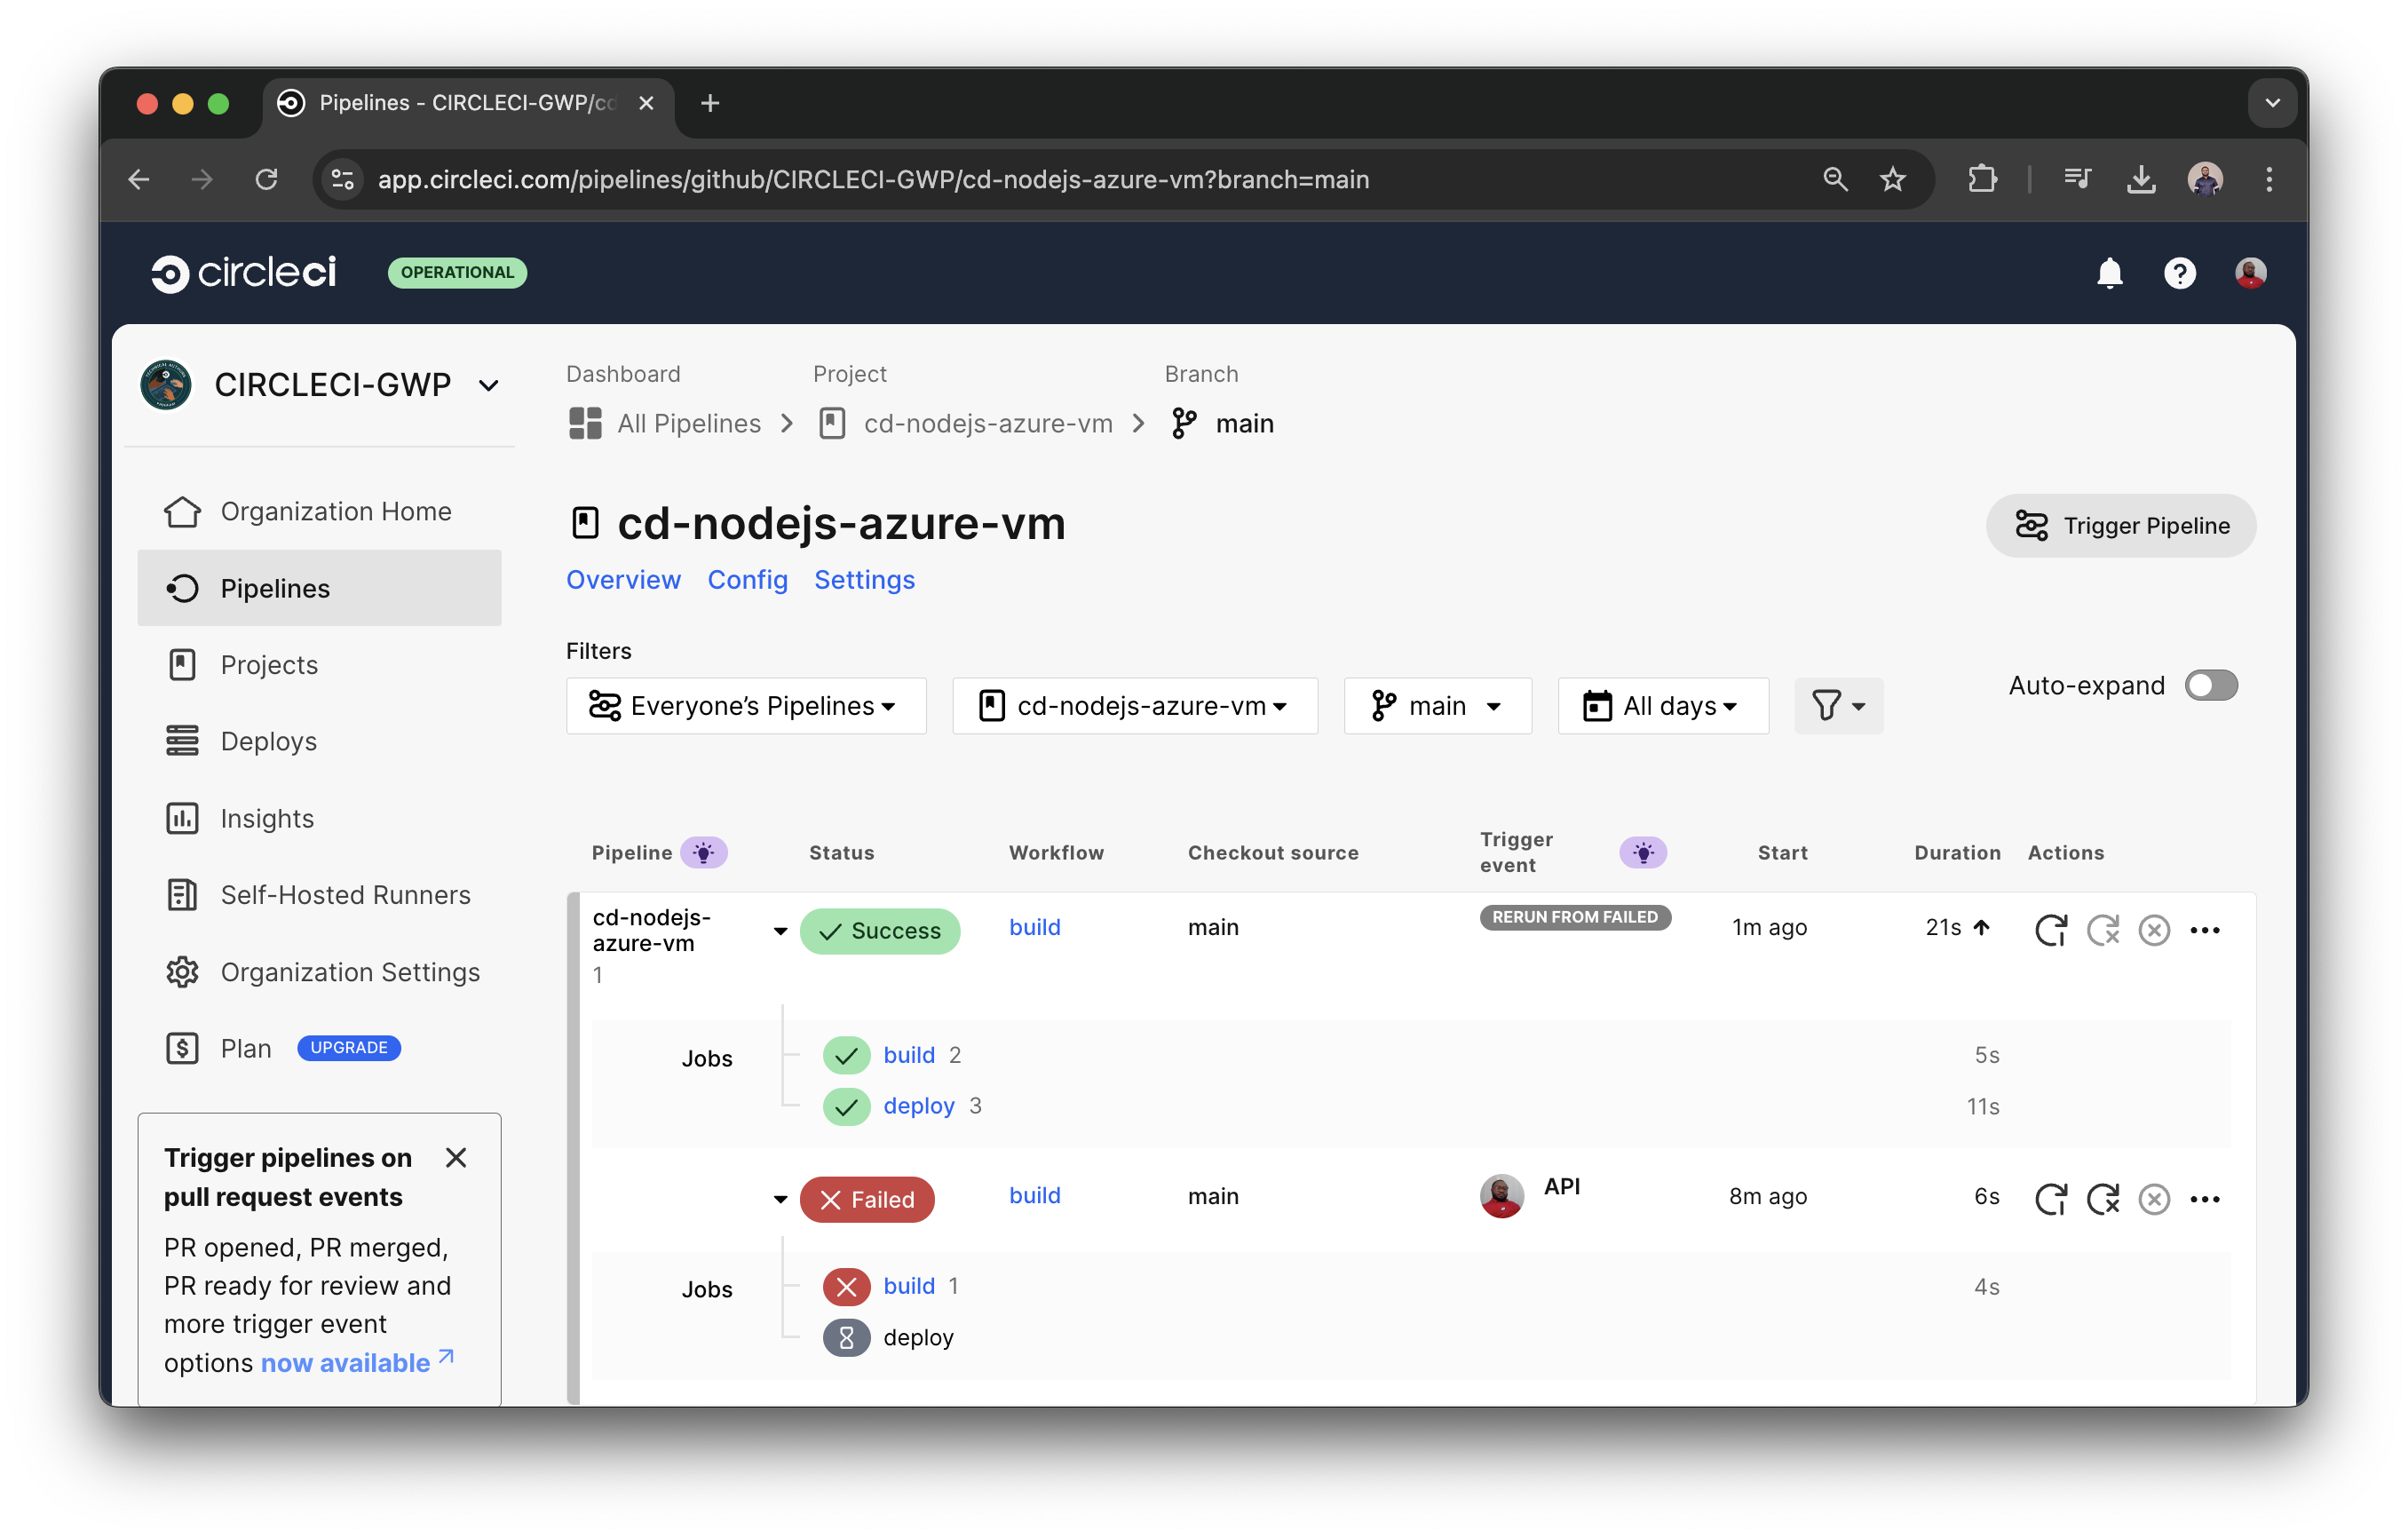This screenshot has width=2408, height=1538.
Task: Open Insights from the sidebar
Action: point(266,818)
